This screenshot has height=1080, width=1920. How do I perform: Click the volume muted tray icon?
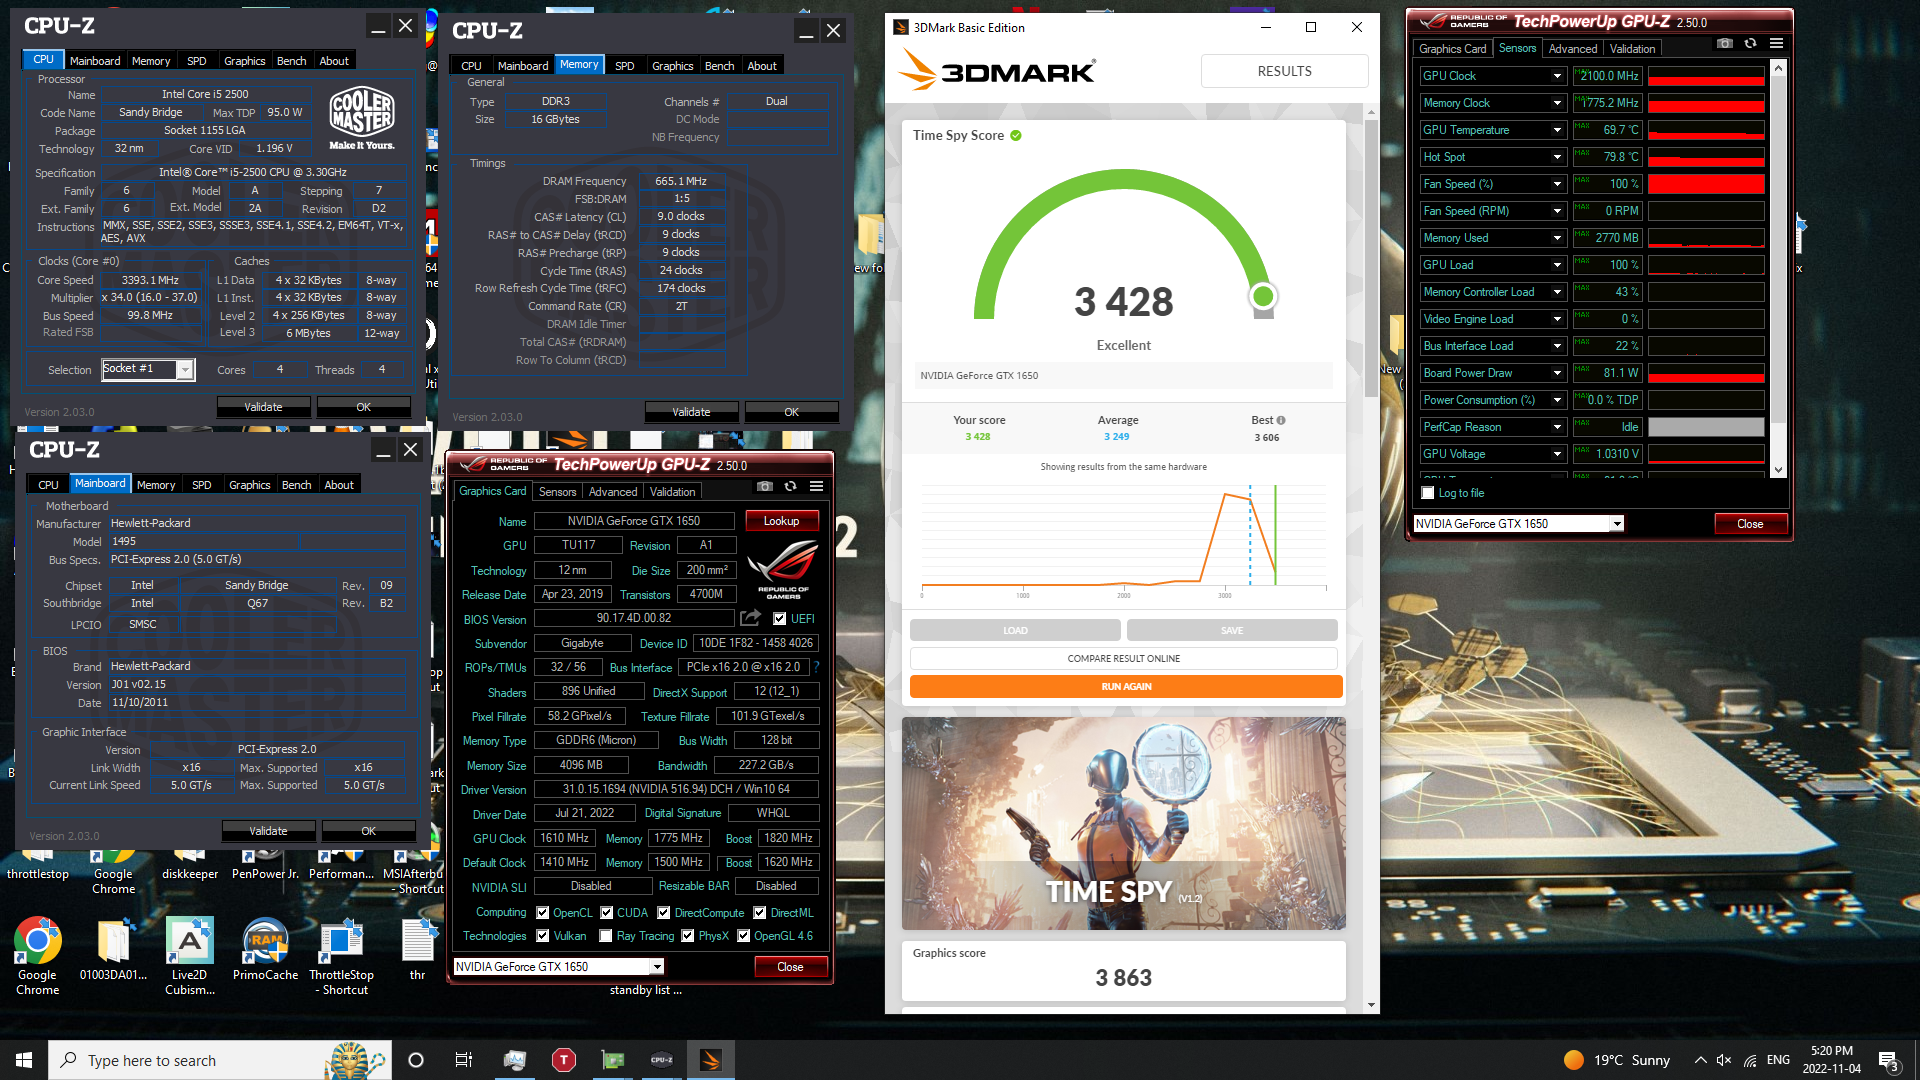pos(1724,1060)
